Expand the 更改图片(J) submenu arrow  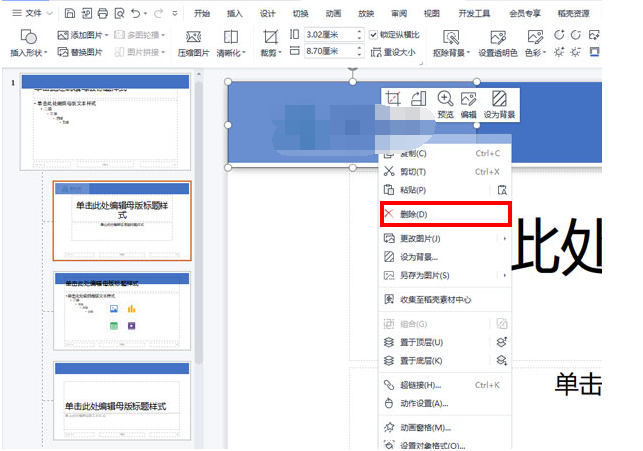[504, 238]
